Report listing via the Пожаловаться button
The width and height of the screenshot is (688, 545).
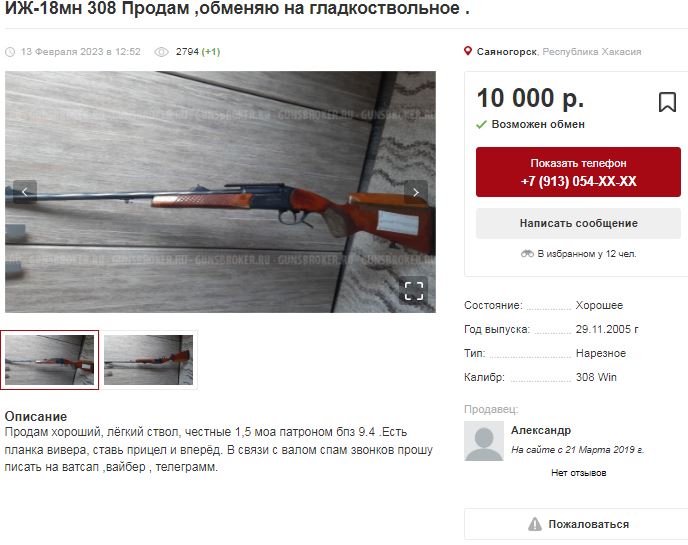click(578, 524)
